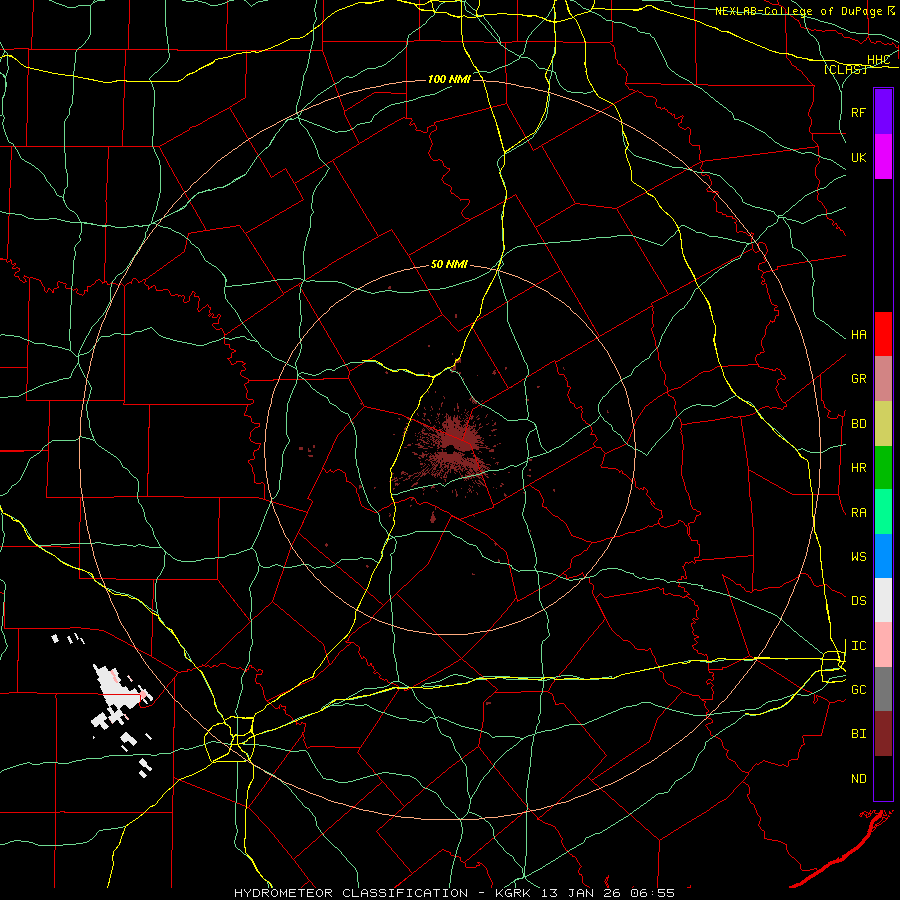Click the 'RF' legend label
The height and width of the screenshot is (900, 900).
(858, 112)
